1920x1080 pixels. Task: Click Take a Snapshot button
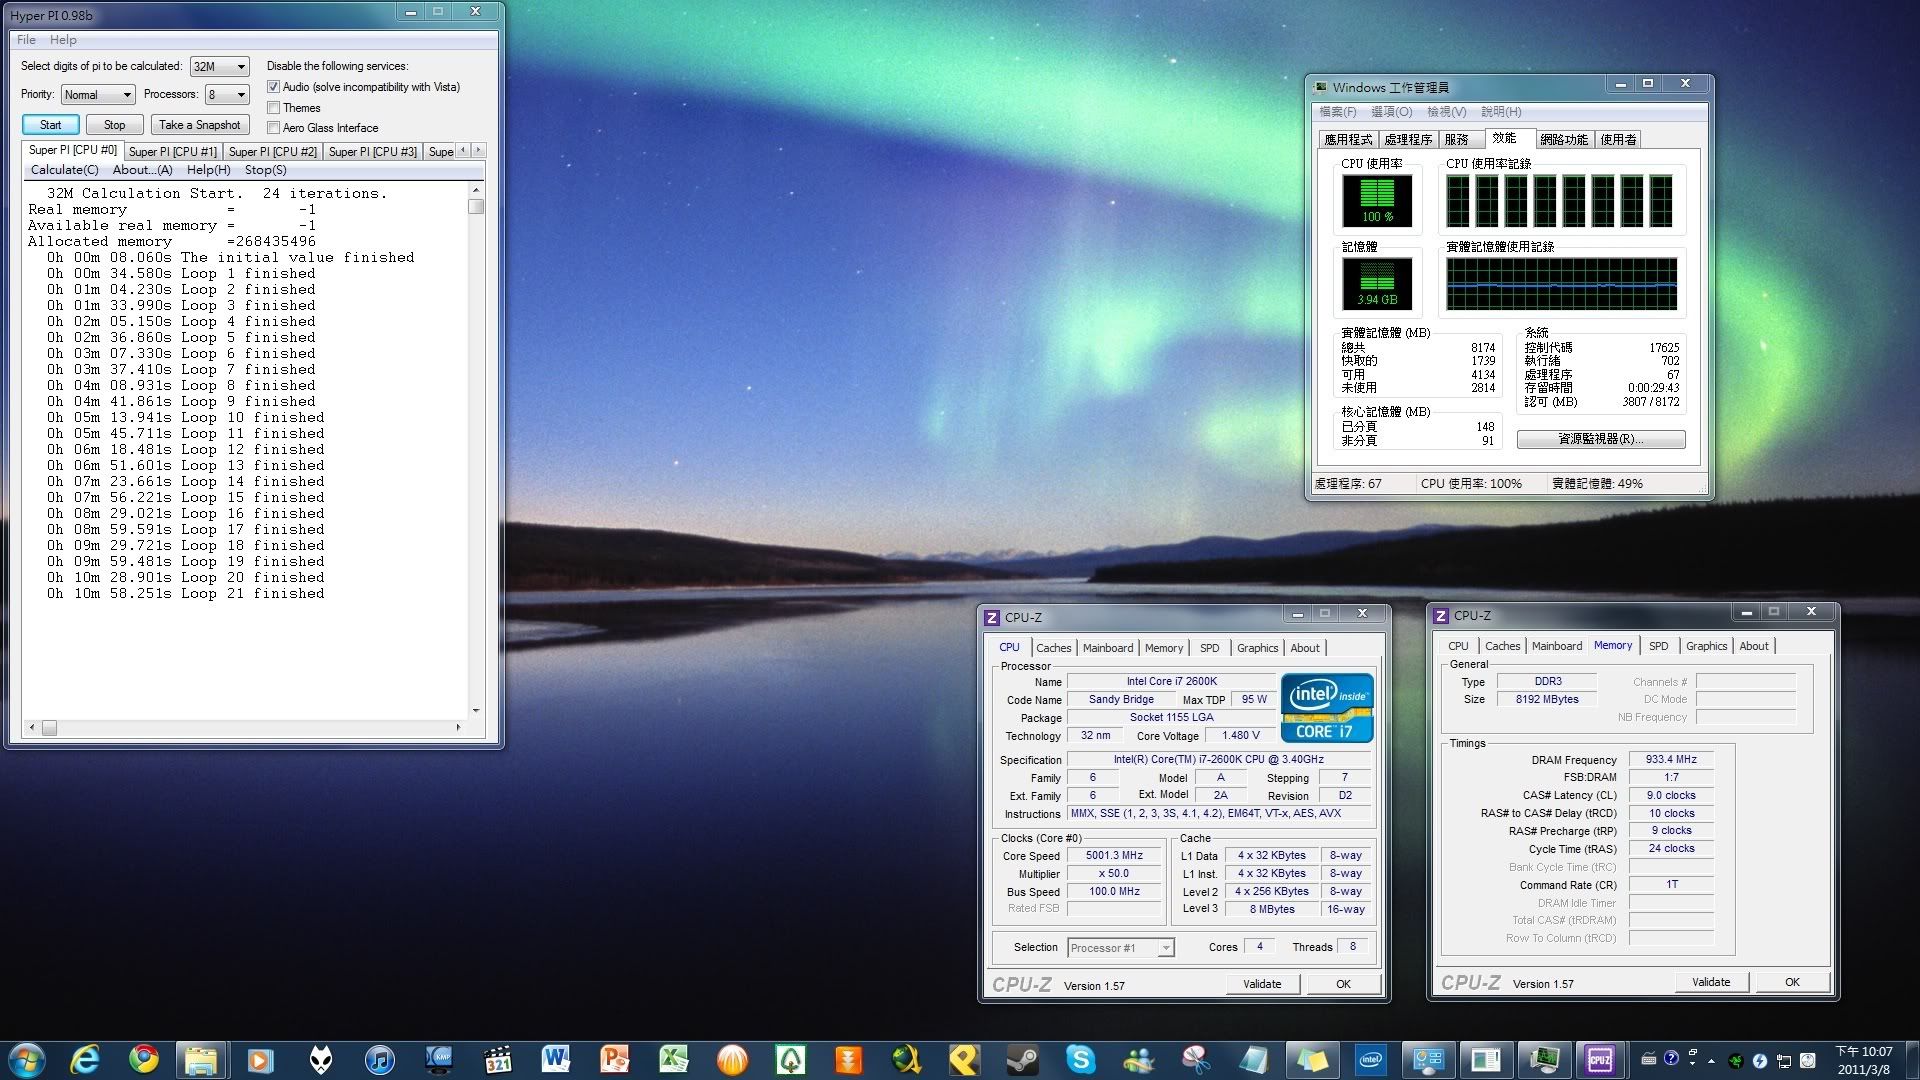tap(200, 125)
